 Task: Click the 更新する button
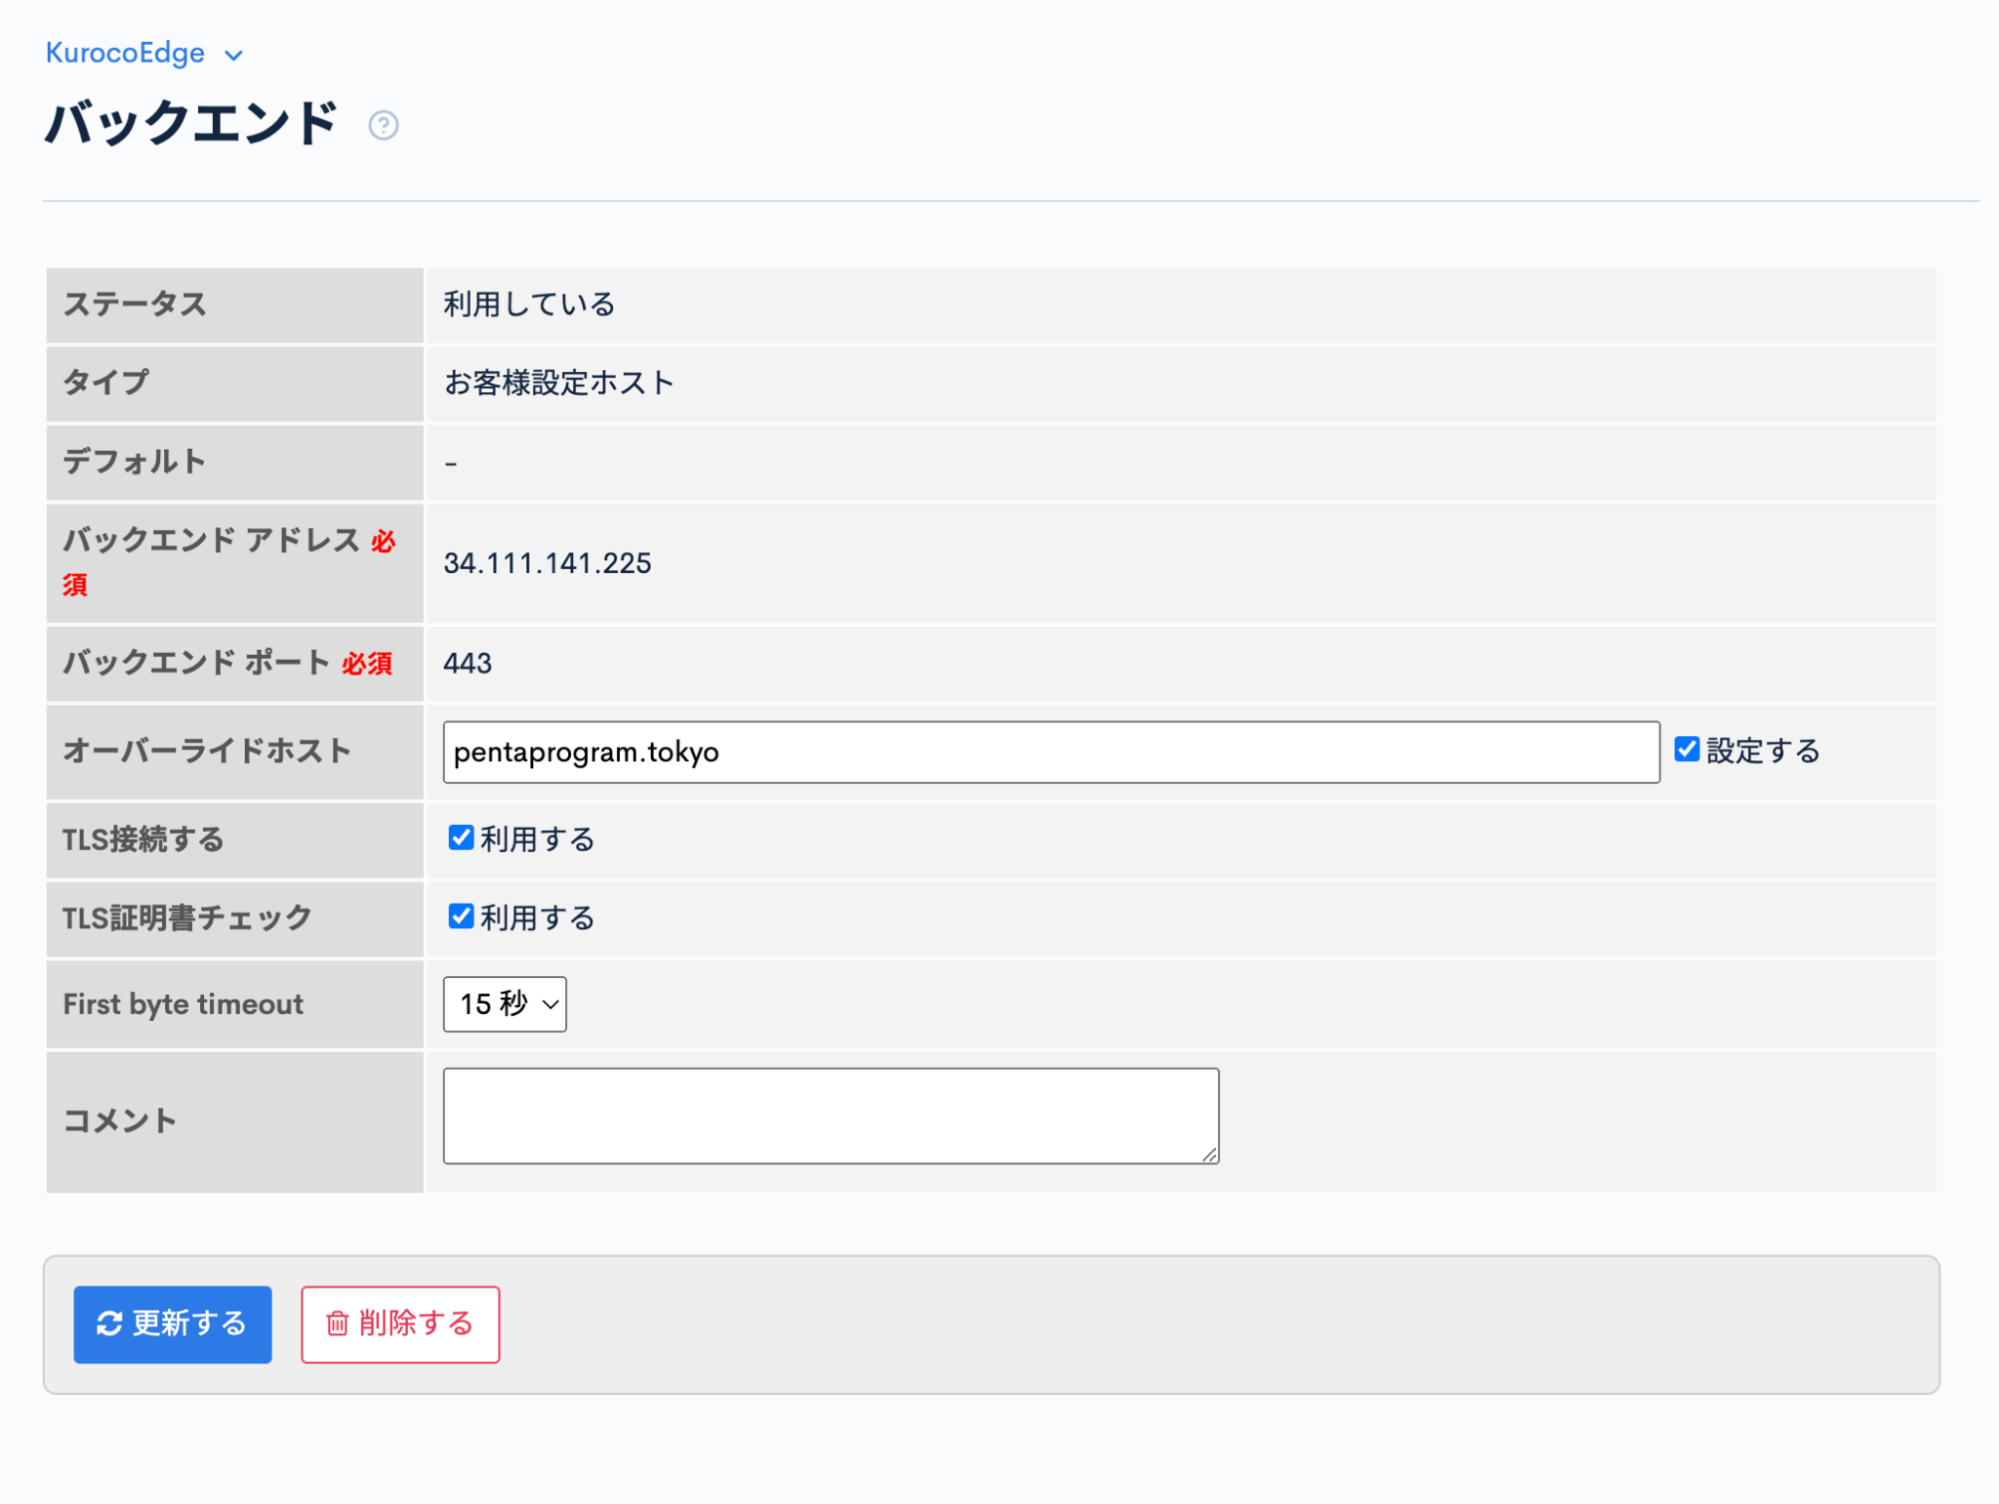coord(173,1324)
